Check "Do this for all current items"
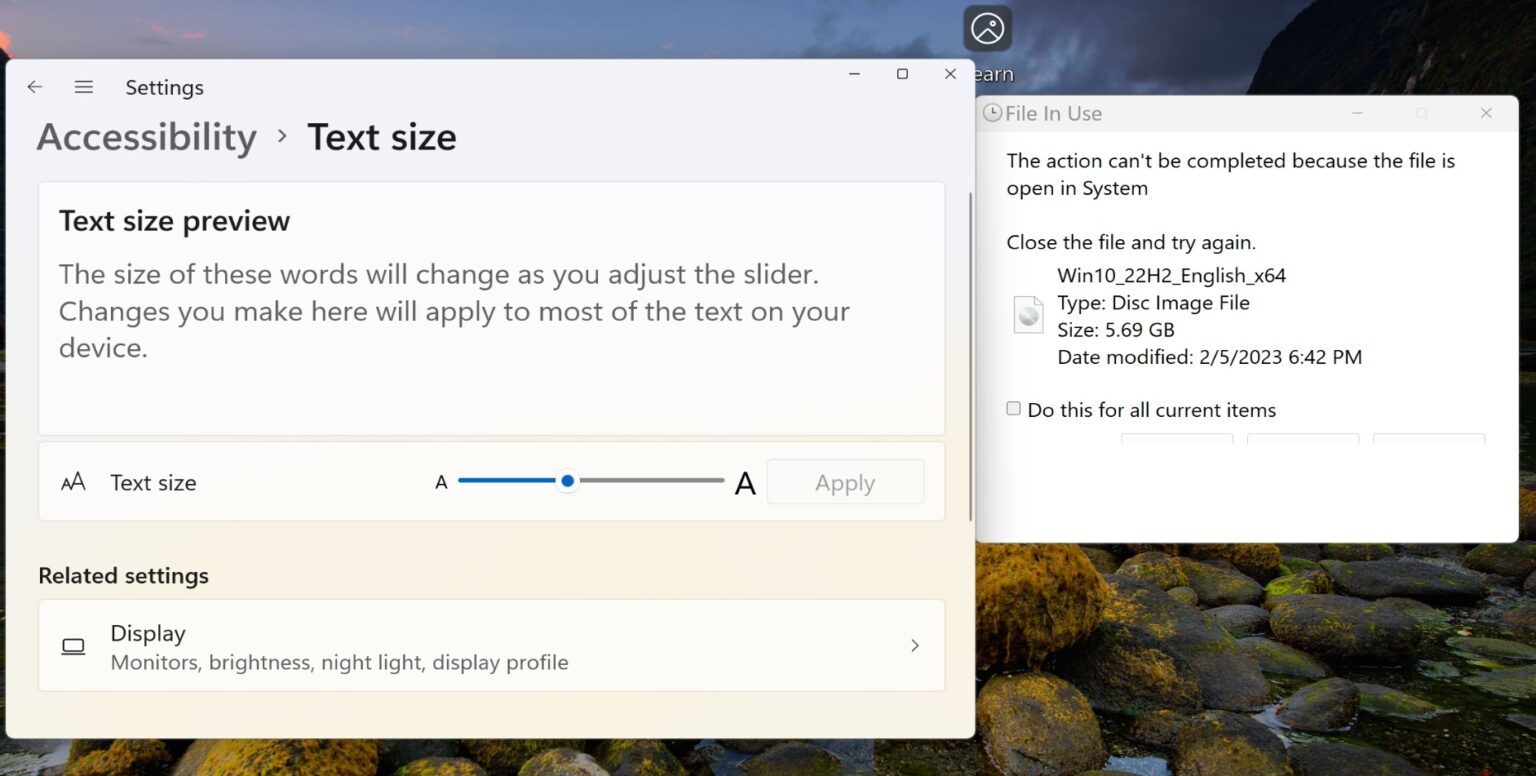This screenshot has height=776, width=1536. 1013,408
